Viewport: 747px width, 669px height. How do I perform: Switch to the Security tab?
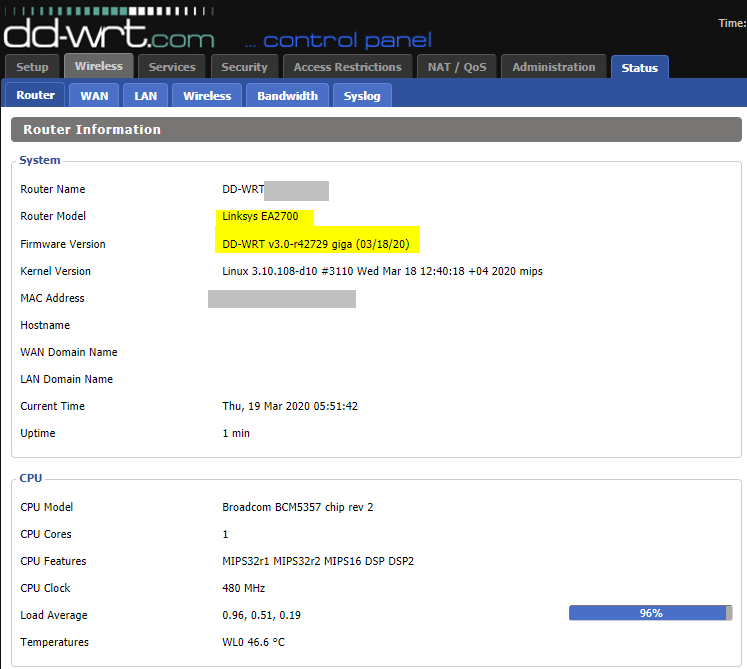pos(244,67)
